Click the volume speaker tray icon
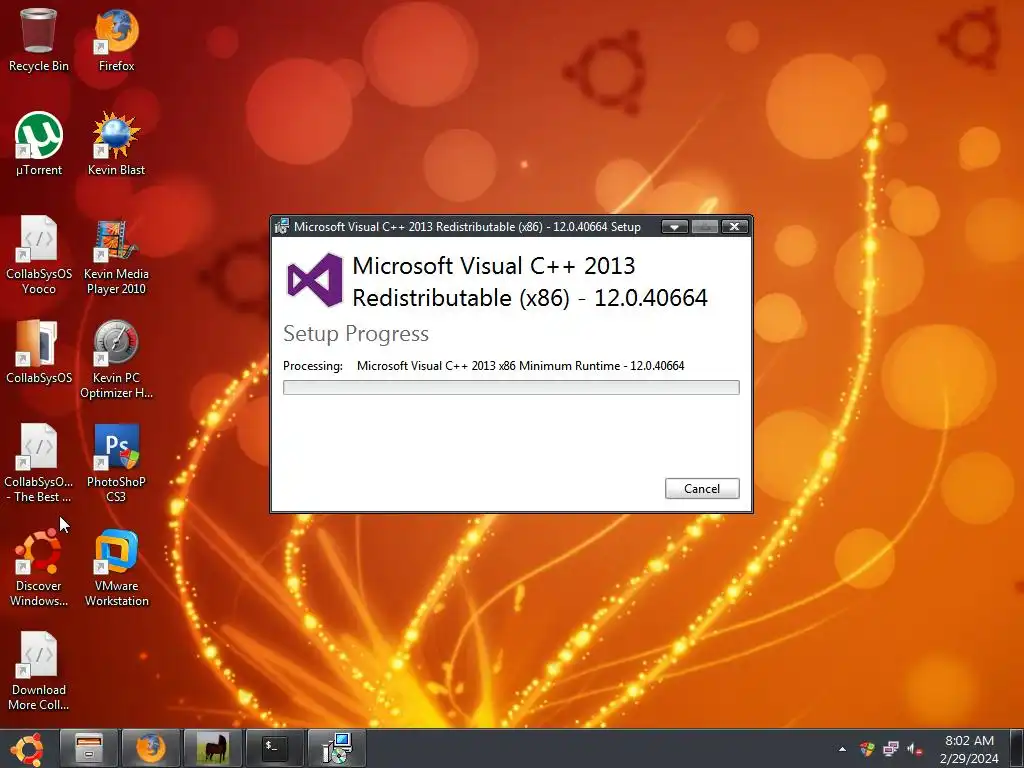 pos(915,749)
